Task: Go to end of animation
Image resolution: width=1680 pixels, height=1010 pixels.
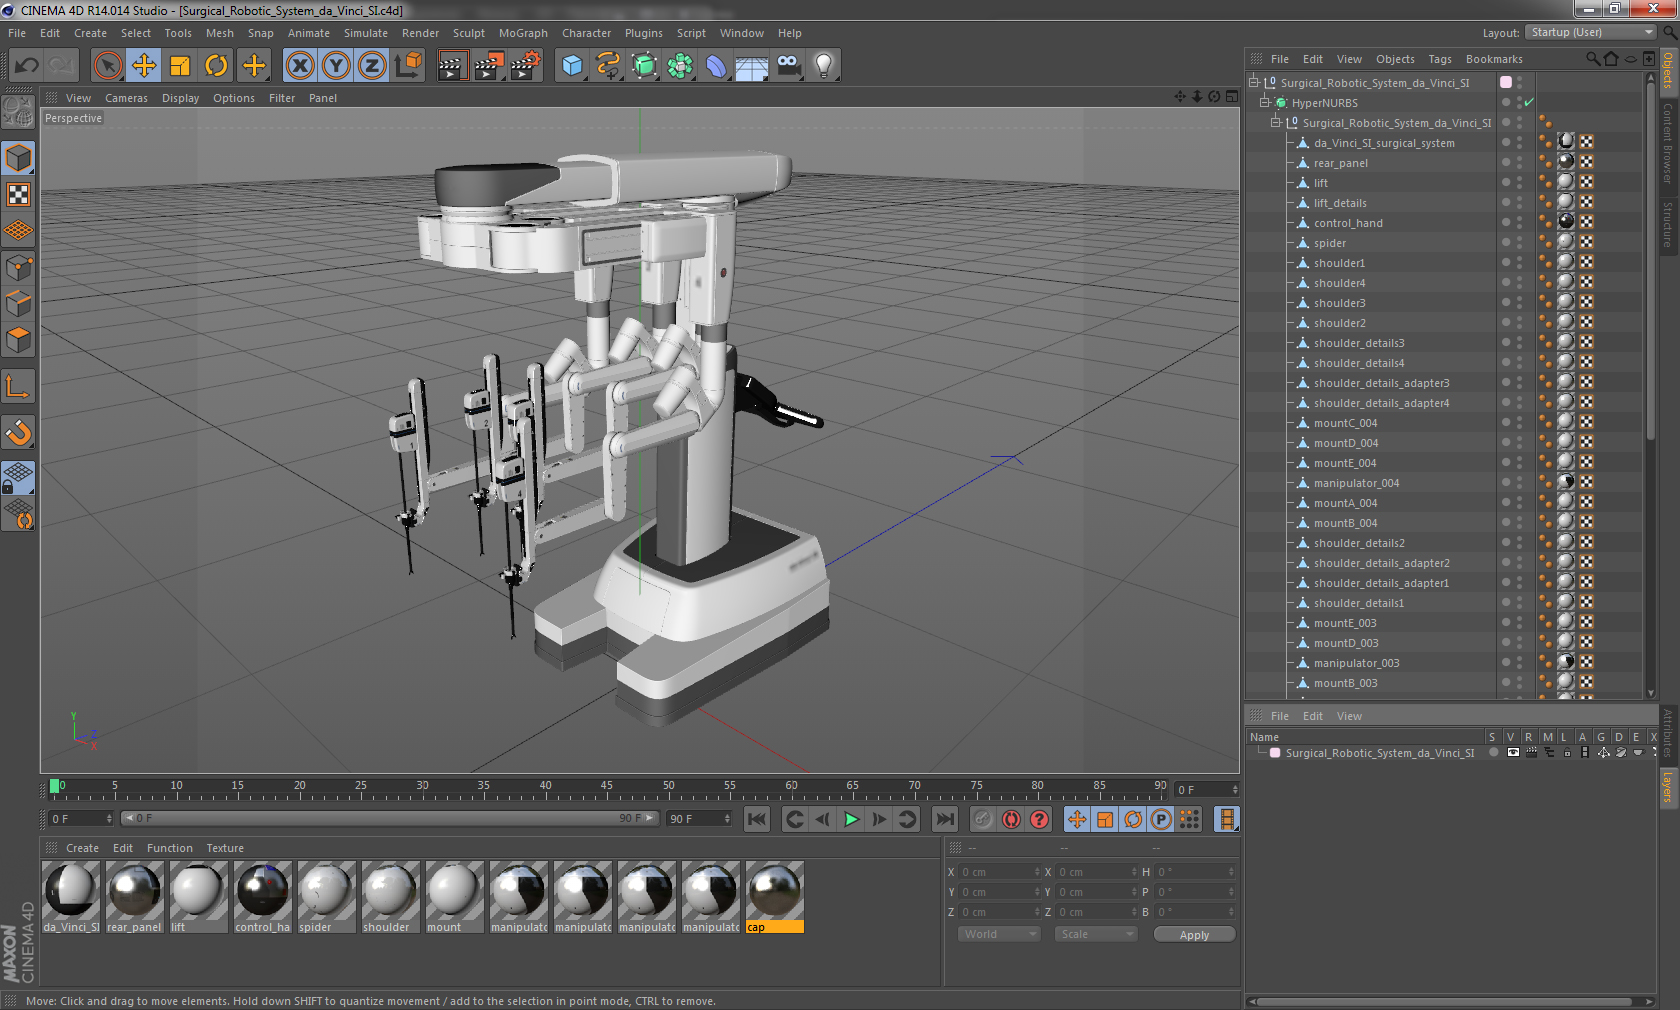Action: click(x=944, y=819)
